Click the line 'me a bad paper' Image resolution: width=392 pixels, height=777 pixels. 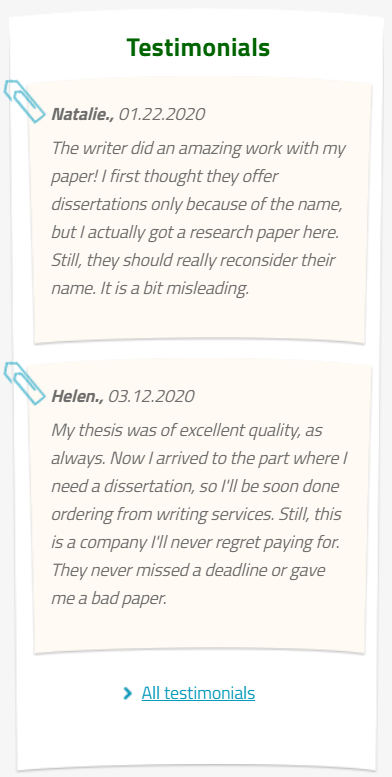pyautogui.click(x=109, y=599)
